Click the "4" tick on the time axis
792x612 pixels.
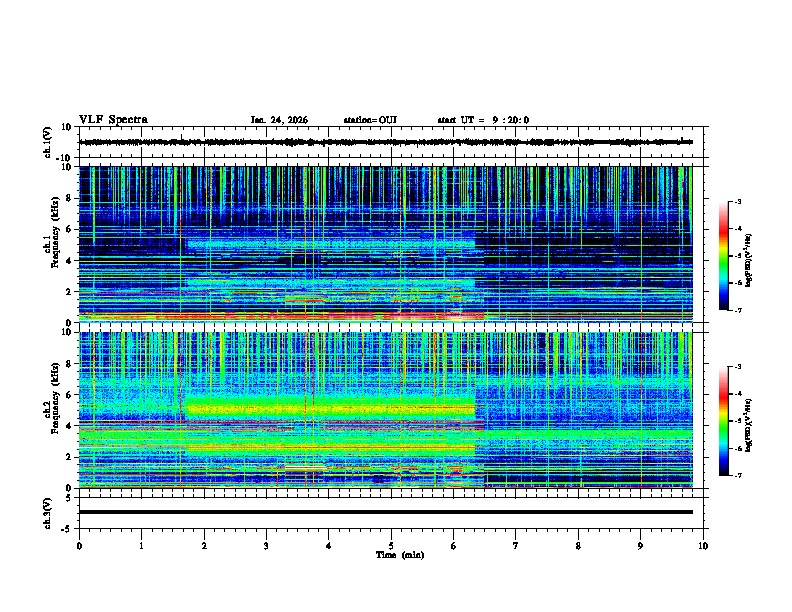[x=329, y=546]
